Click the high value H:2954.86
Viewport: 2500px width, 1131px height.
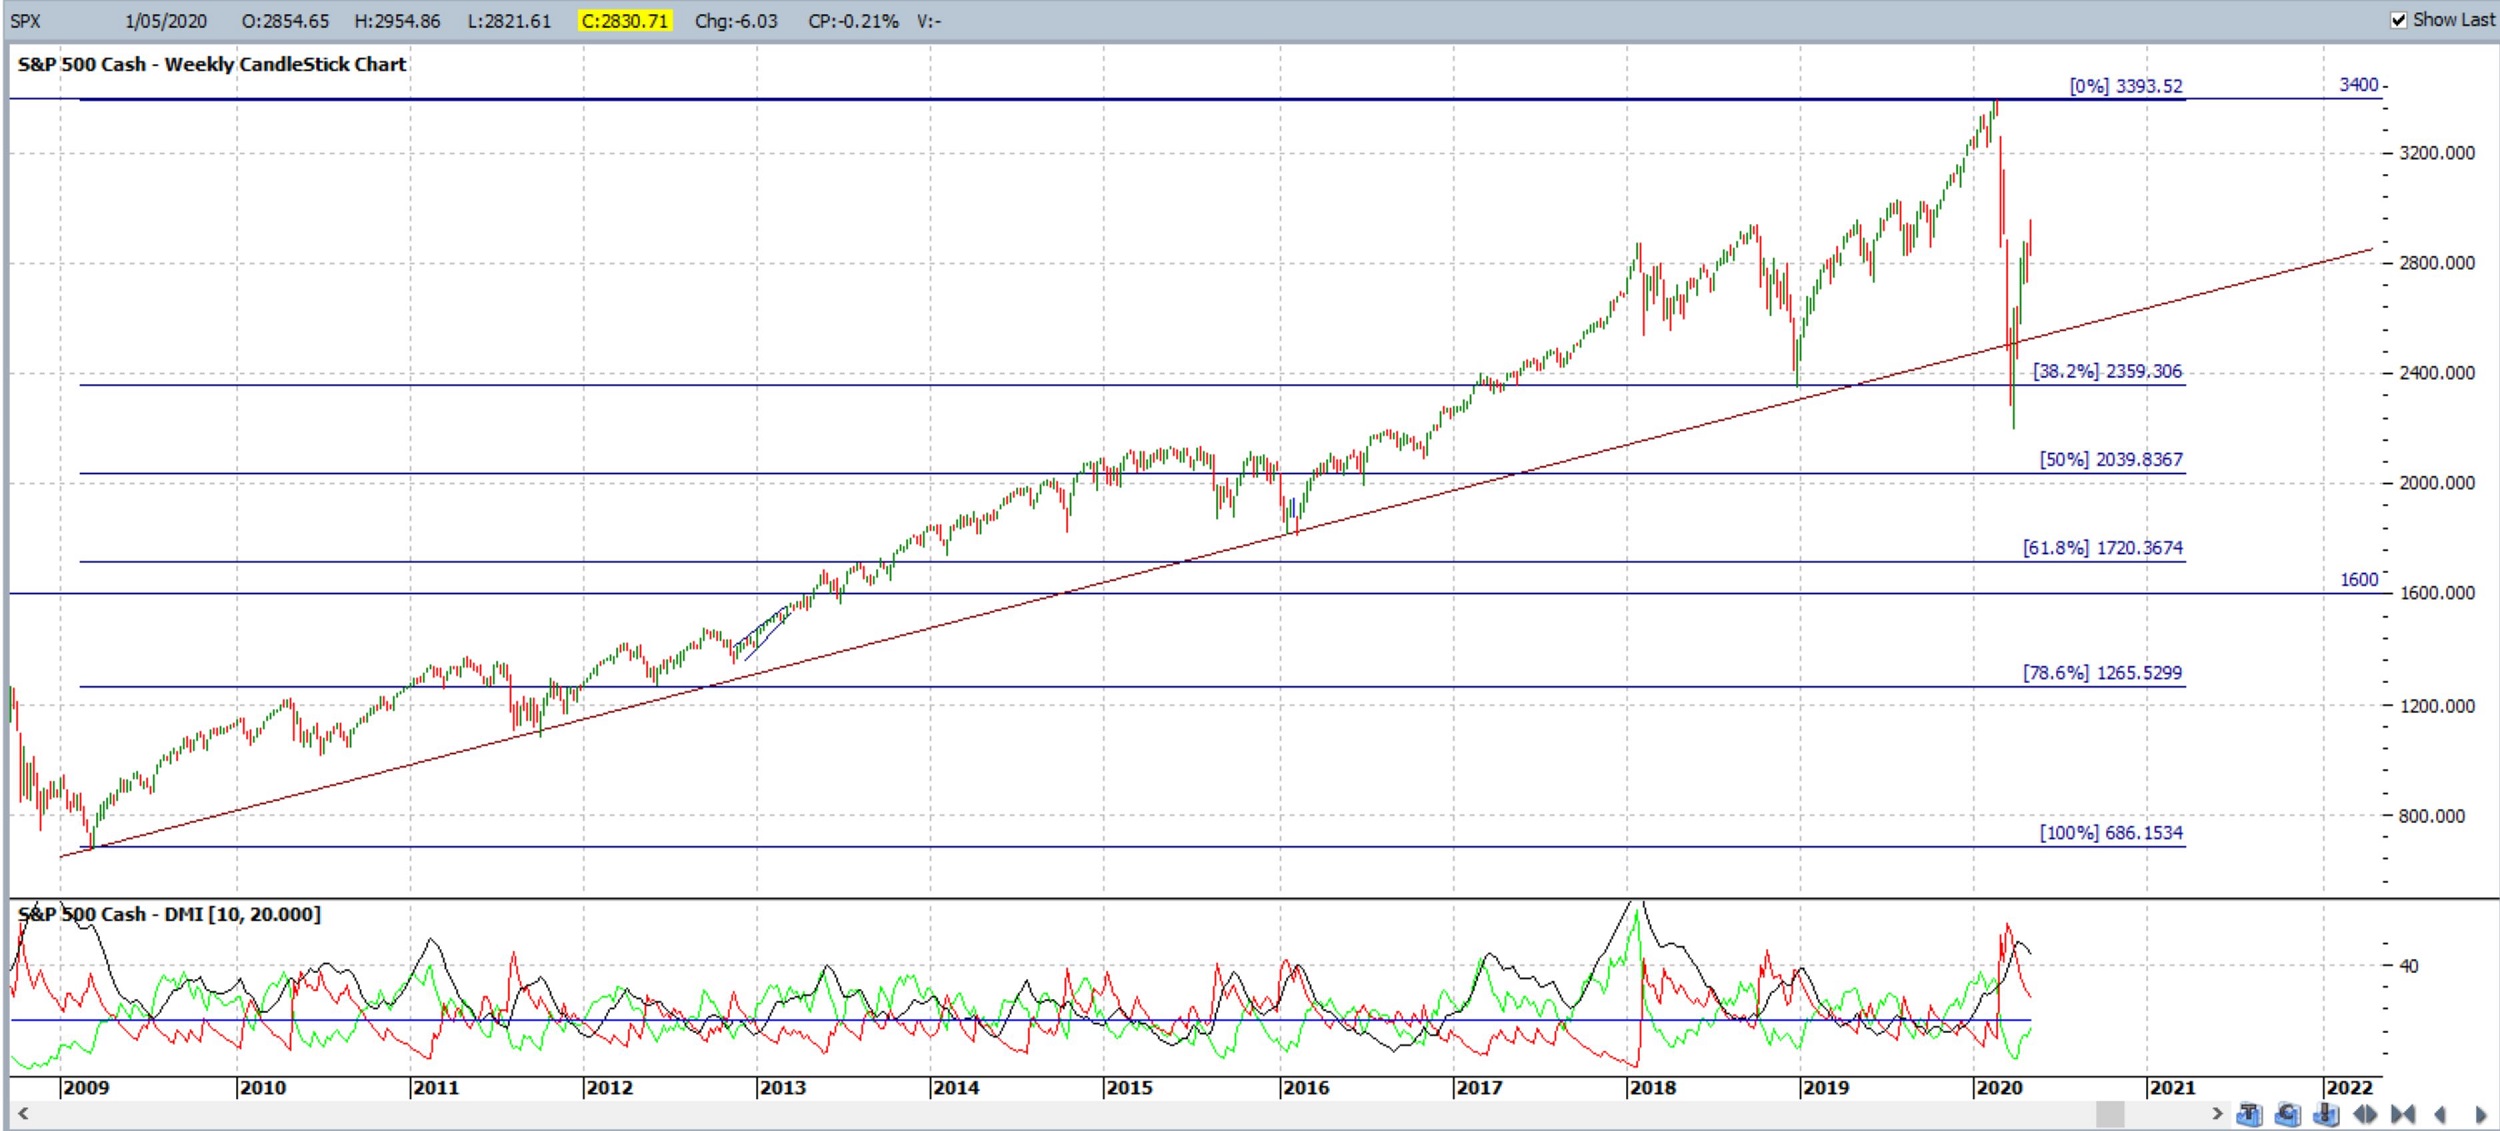coord(397,21)
